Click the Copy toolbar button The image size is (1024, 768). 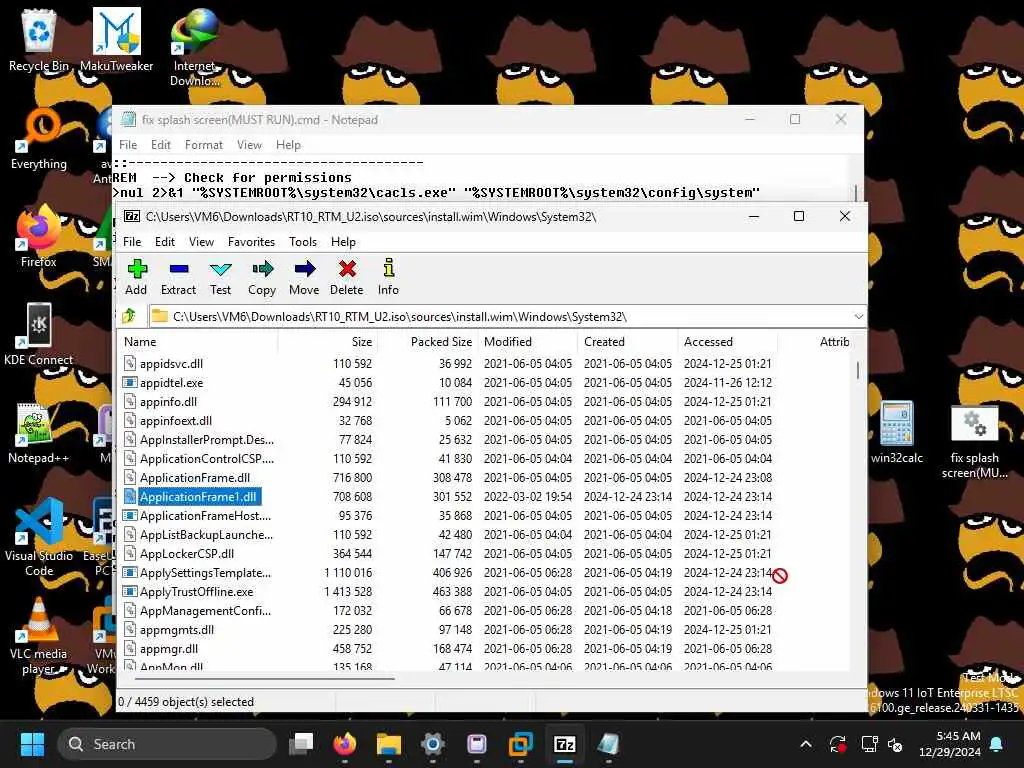point(262,277)
